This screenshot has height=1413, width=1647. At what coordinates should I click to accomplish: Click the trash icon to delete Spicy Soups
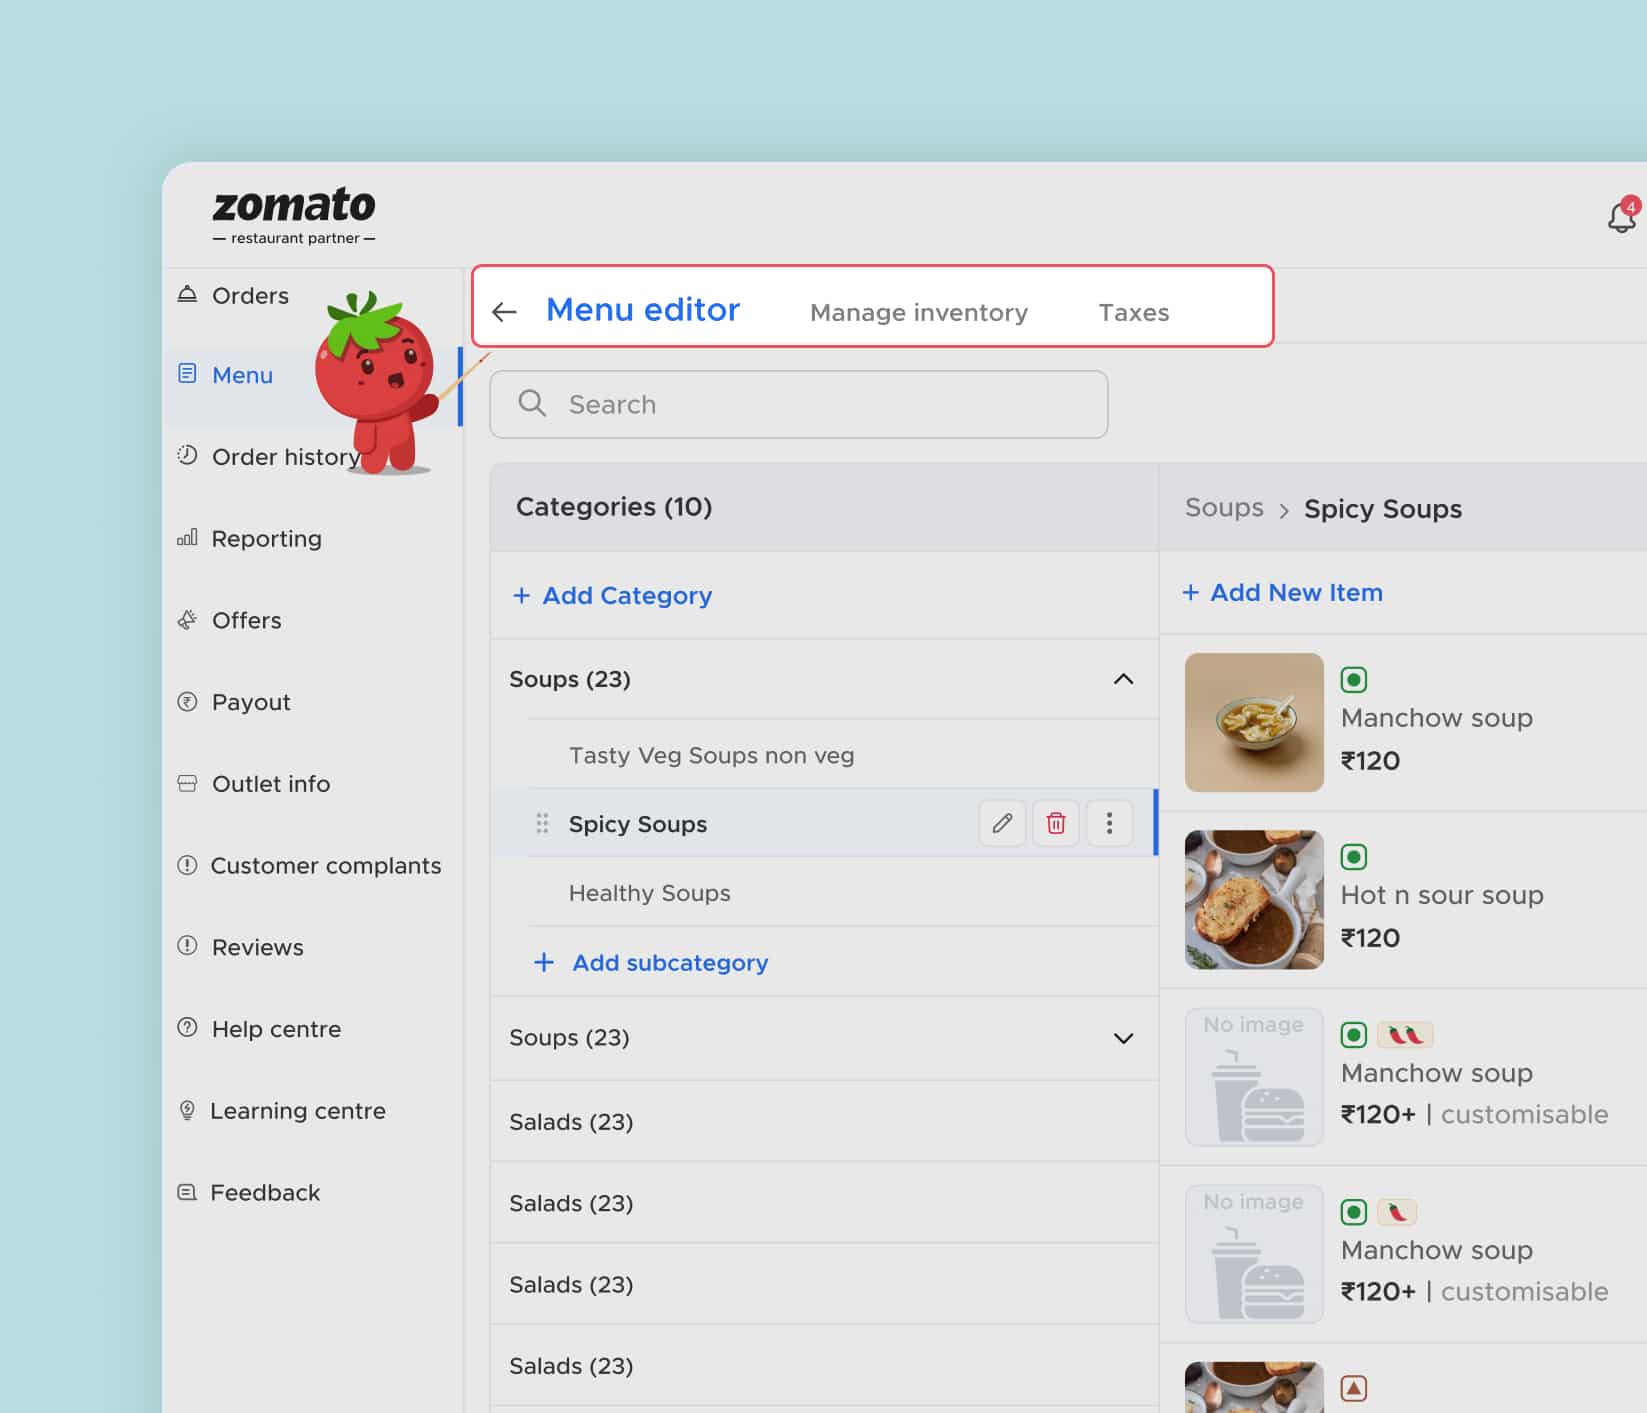(x=1056, y=823)
